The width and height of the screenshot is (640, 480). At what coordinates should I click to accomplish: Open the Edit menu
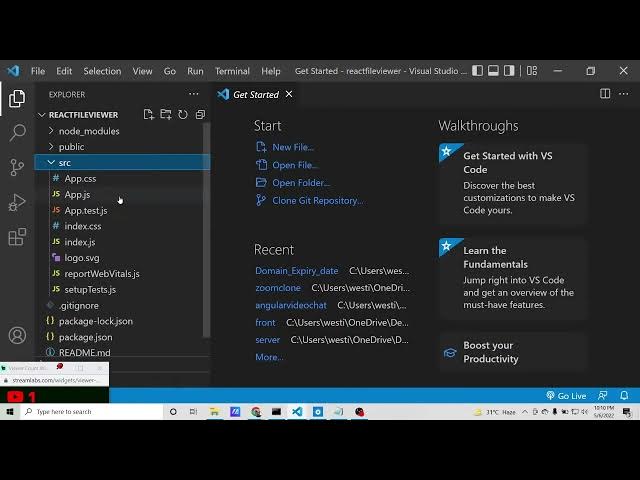click(x=64, y=71)
